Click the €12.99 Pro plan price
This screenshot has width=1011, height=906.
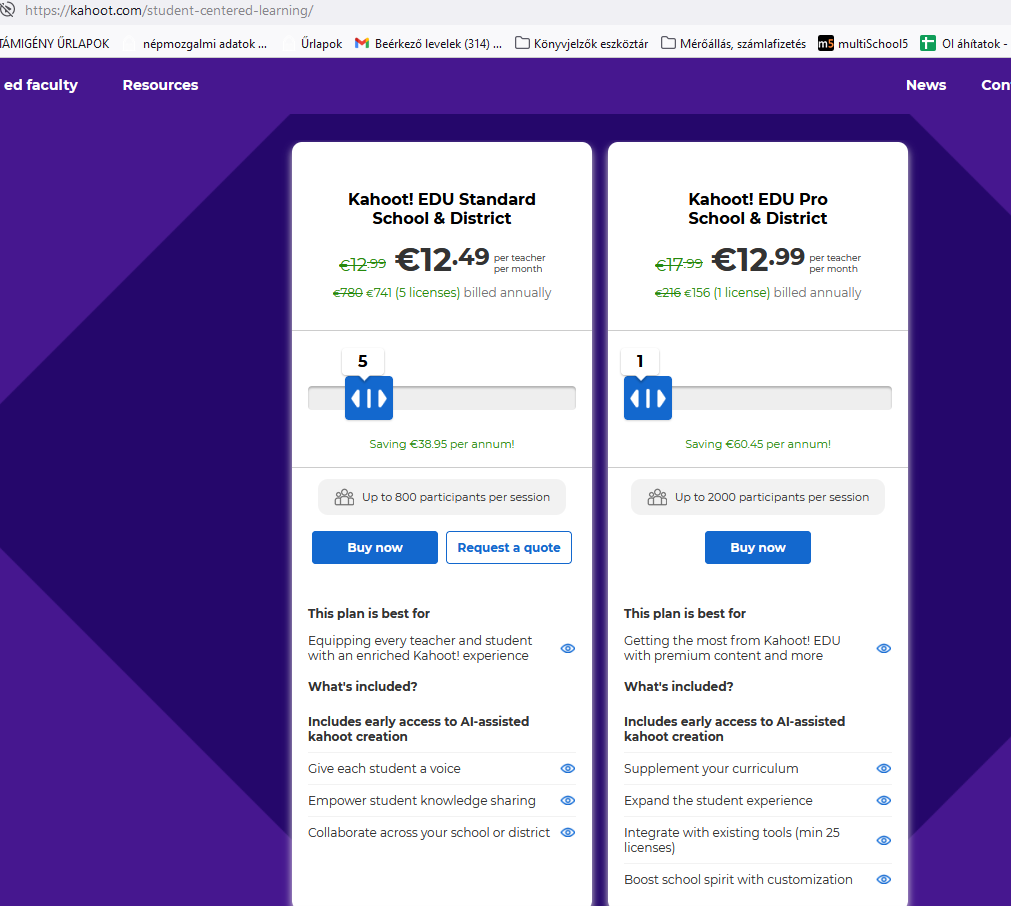pyautogui.click(x=758, y=259)
